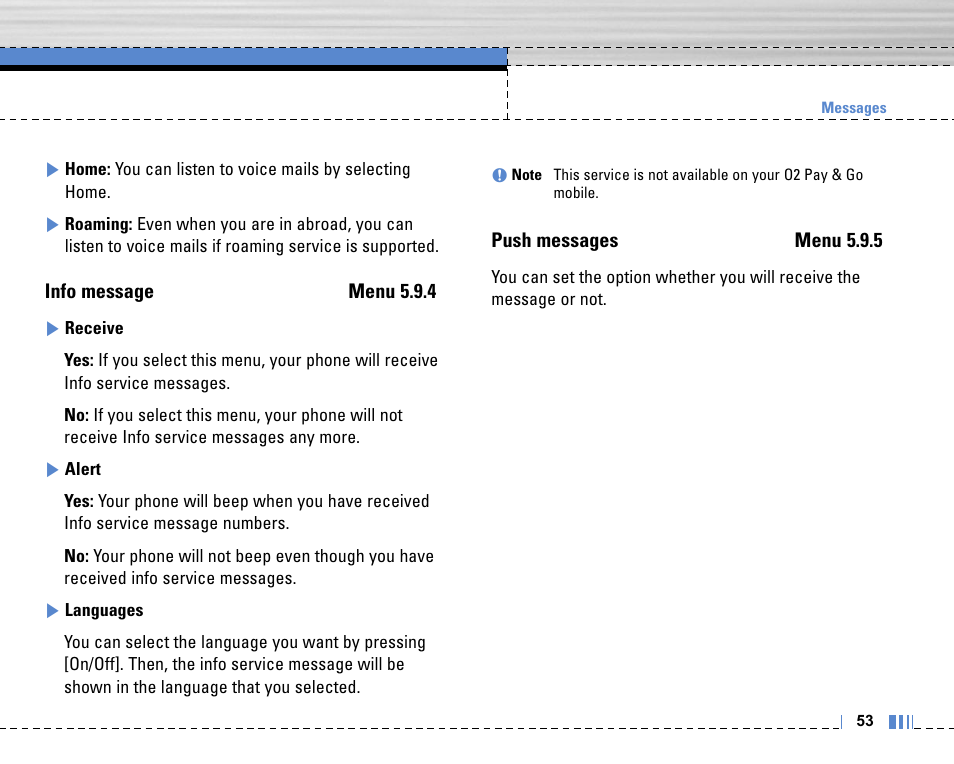This screenshot has width=954, height=764.
Task: Click the arrow bullet next to Alert
Action: 52,470
